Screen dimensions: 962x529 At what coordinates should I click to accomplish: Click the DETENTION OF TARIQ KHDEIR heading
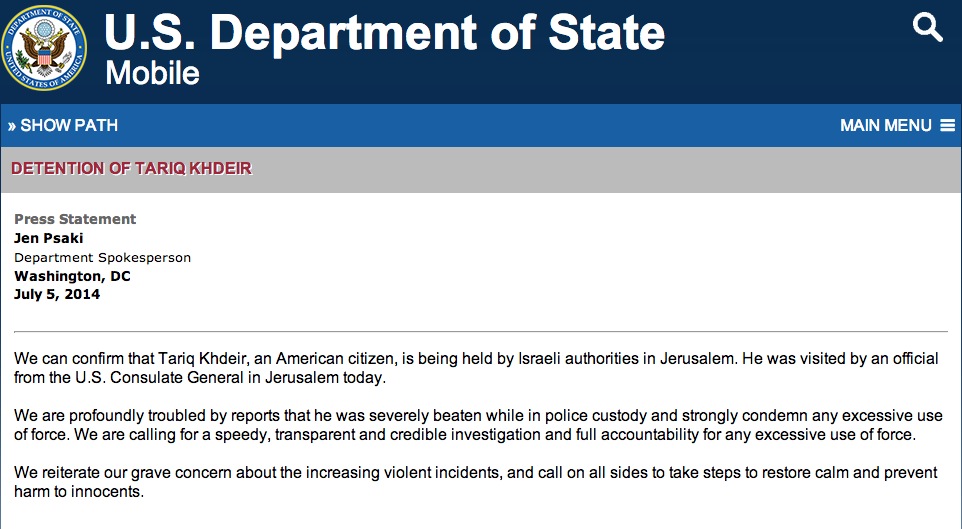(131, 168)
